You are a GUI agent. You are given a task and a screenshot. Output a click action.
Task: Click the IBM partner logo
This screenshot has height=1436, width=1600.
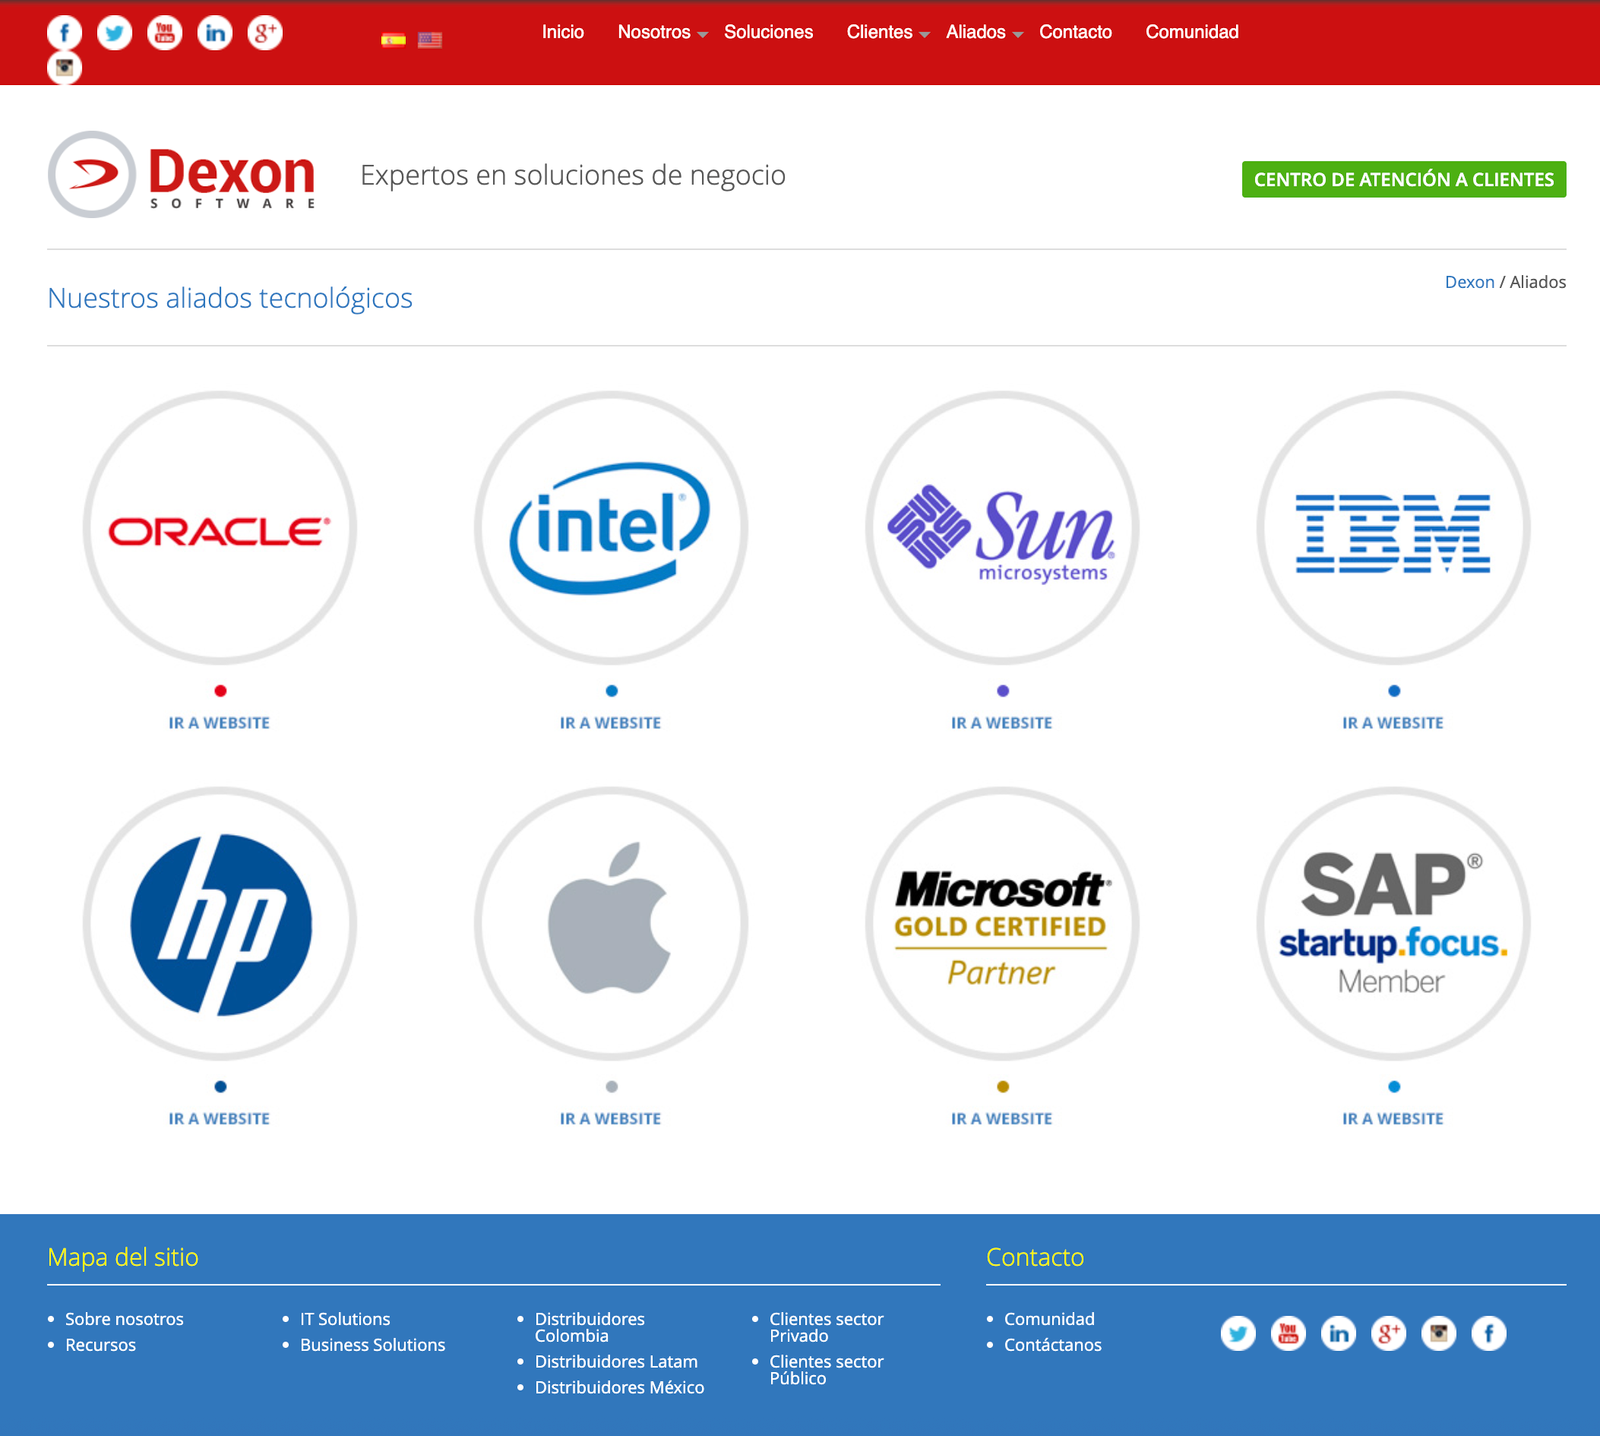tap(1393, 528)
